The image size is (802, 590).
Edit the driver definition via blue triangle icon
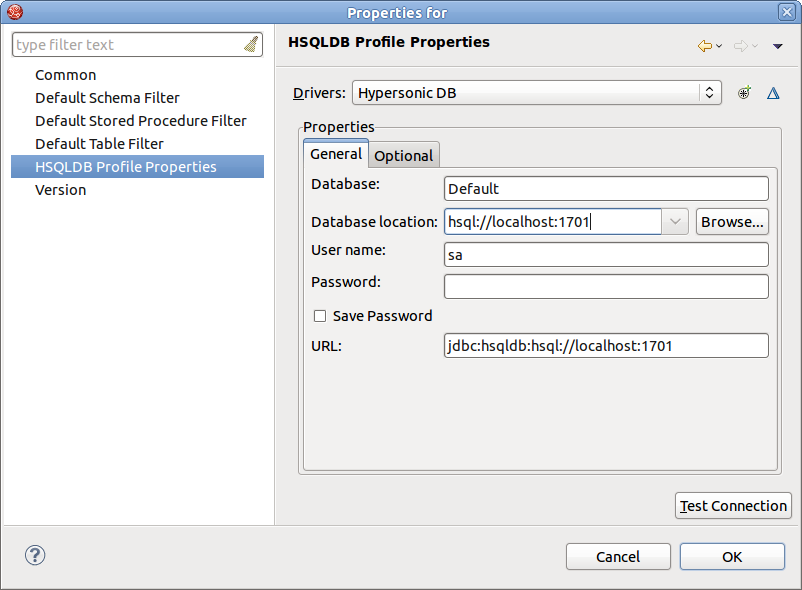[x=772, y=92]
